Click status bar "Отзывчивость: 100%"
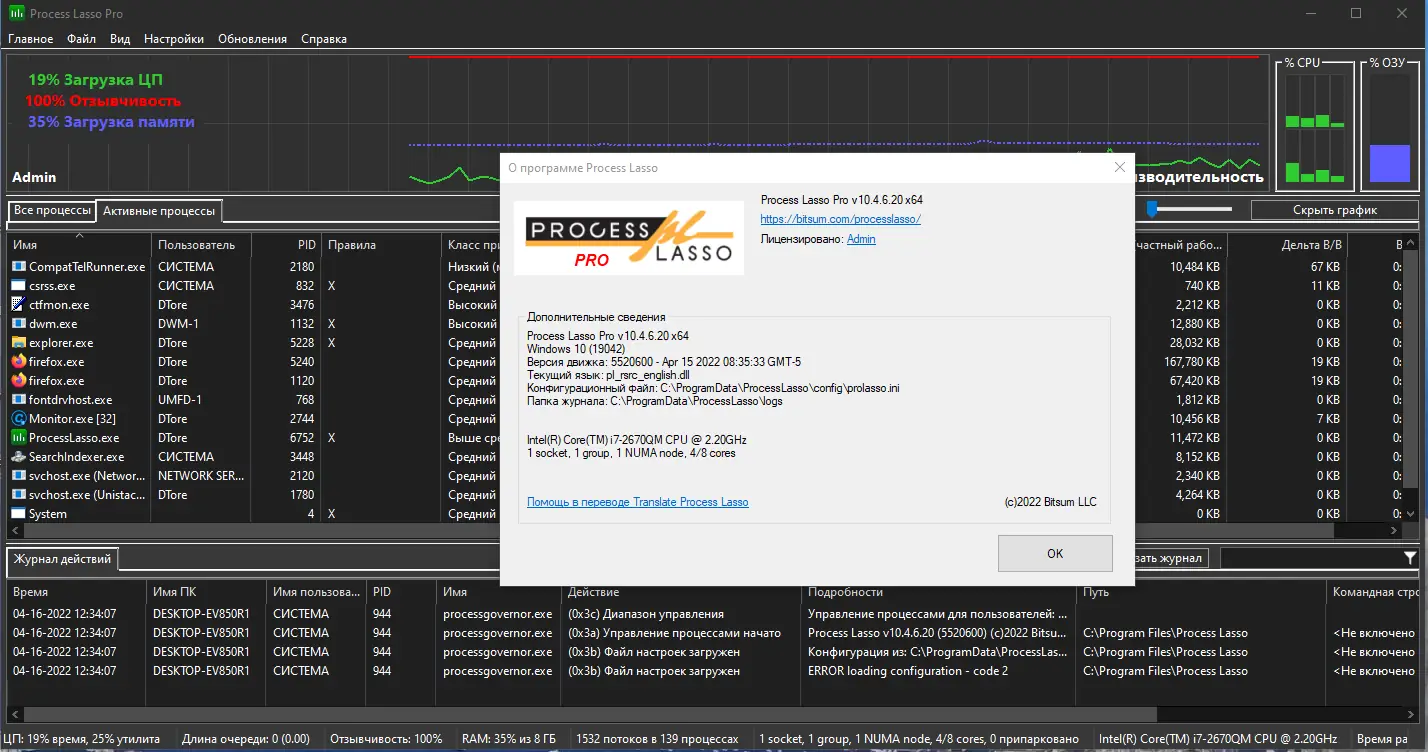This screenshot has height=752, width=1428. pos(386,739)
